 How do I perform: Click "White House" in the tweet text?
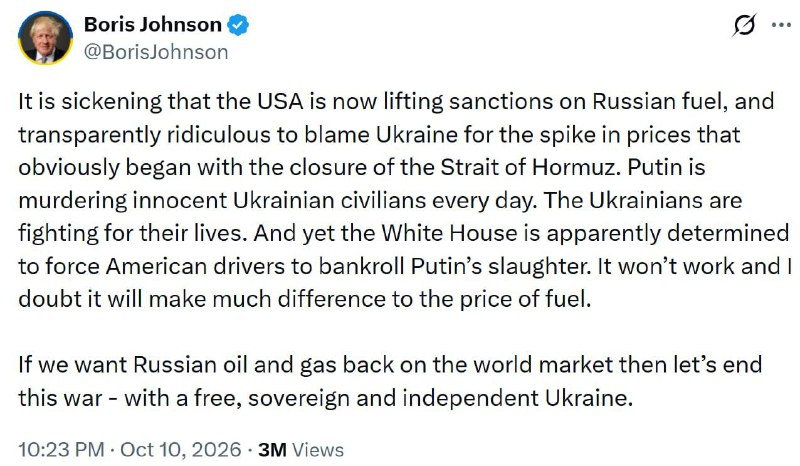449,233
